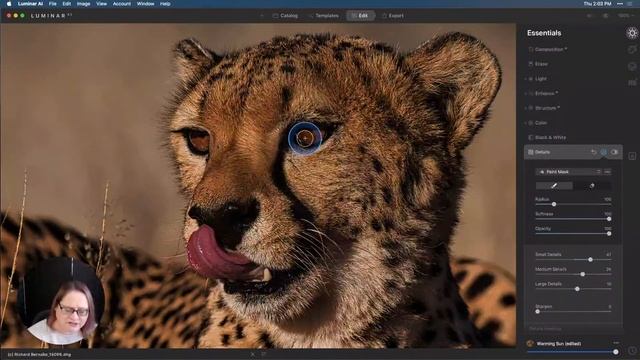Click the Medium Details slider handle
The image size is (640, 360).
tap(582, 274)
